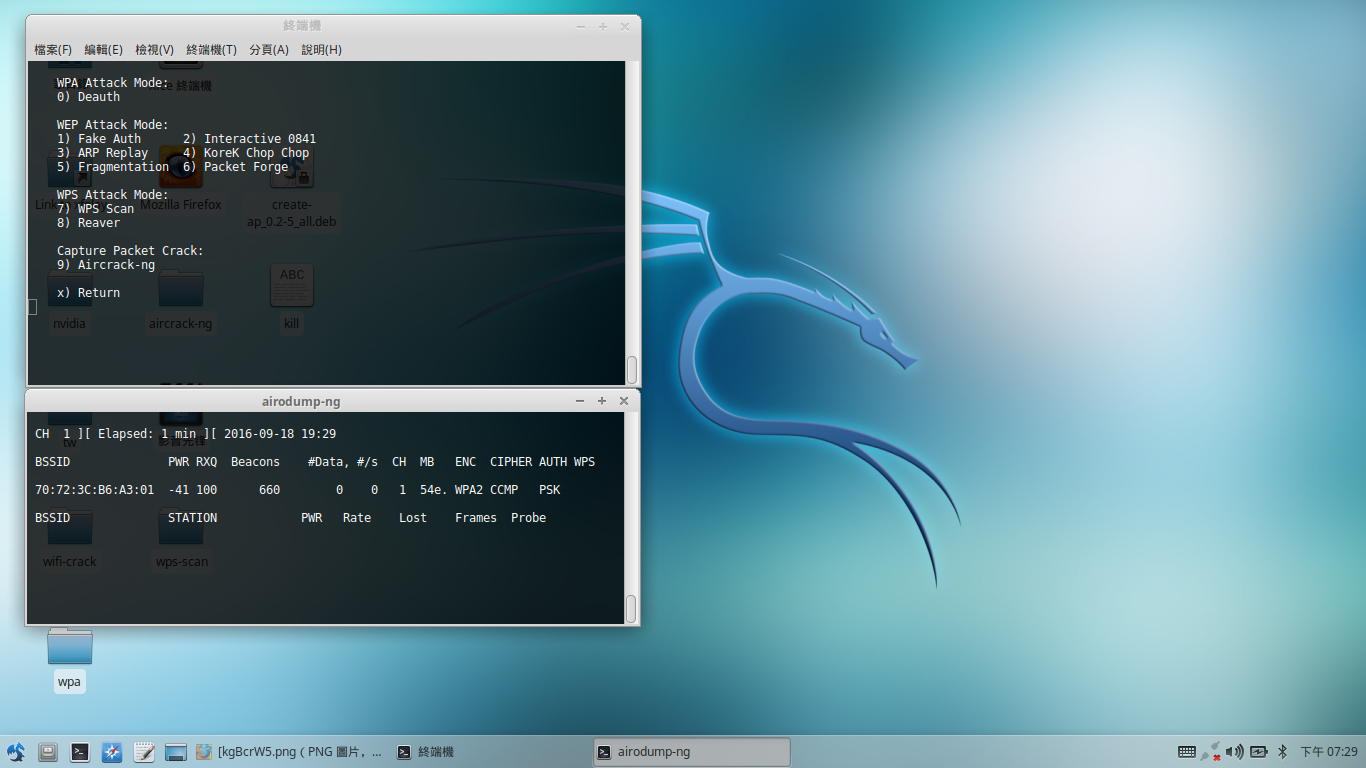Click the '2) Interactive 0841' option text

coord(249,139)
